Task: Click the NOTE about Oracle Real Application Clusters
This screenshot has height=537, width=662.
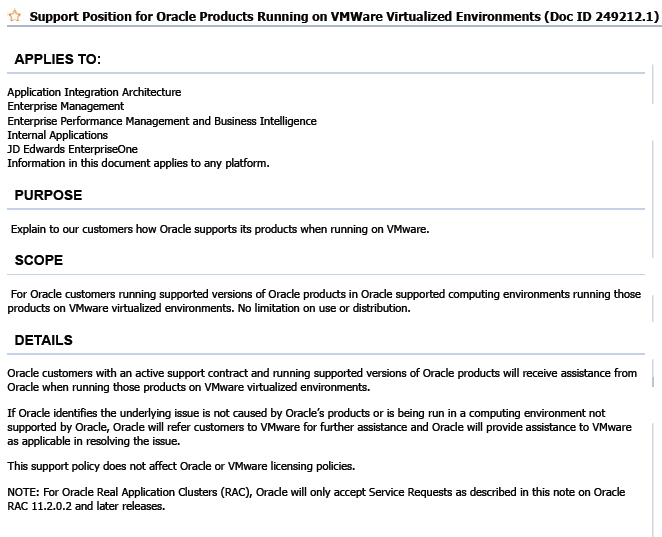Action: click(x=316, y=499)
